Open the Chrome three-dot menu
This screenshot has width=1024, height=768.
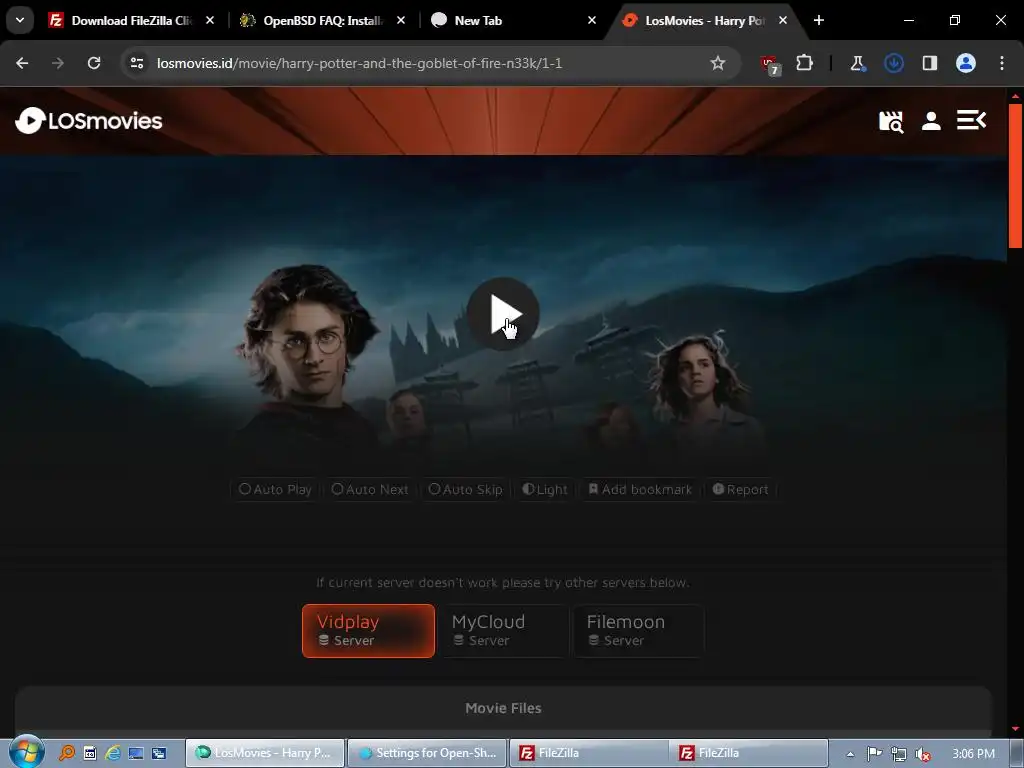1002,63
